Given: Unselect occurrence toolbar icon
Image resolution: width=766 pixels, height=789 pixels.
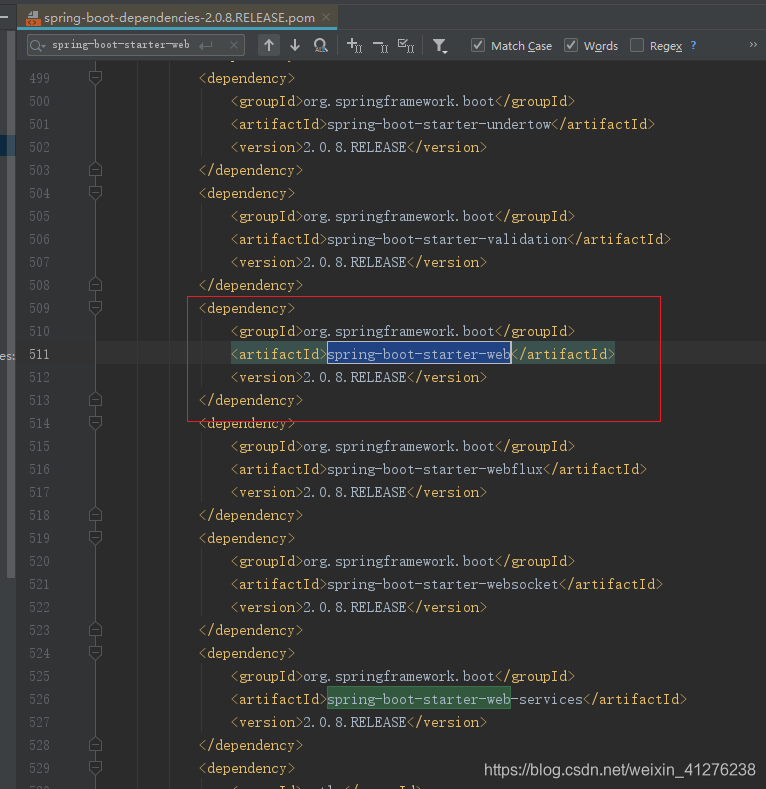Looking at the screenshot, I should pos(380,46).
